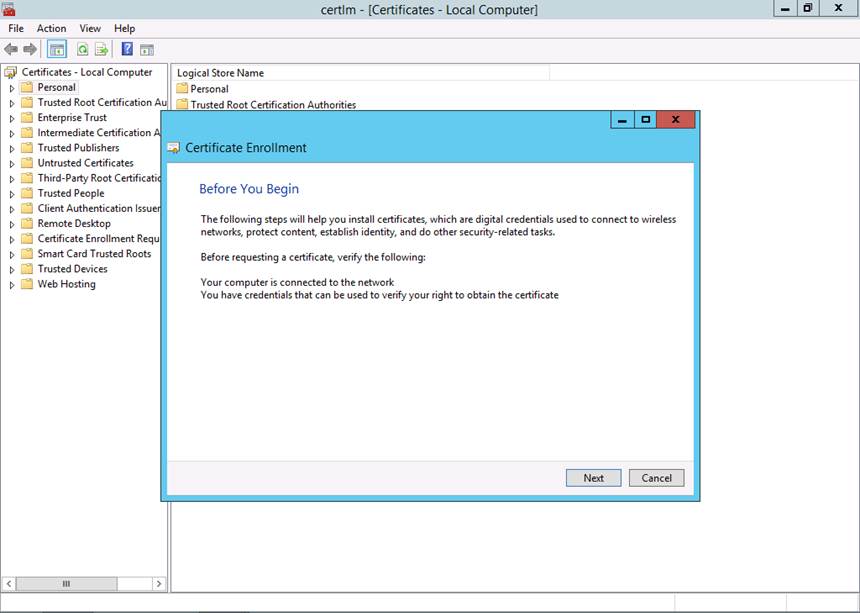The image size is (860, 613).
Task: Select the Untrusted Certificates folder
Action: coord(85,163)
